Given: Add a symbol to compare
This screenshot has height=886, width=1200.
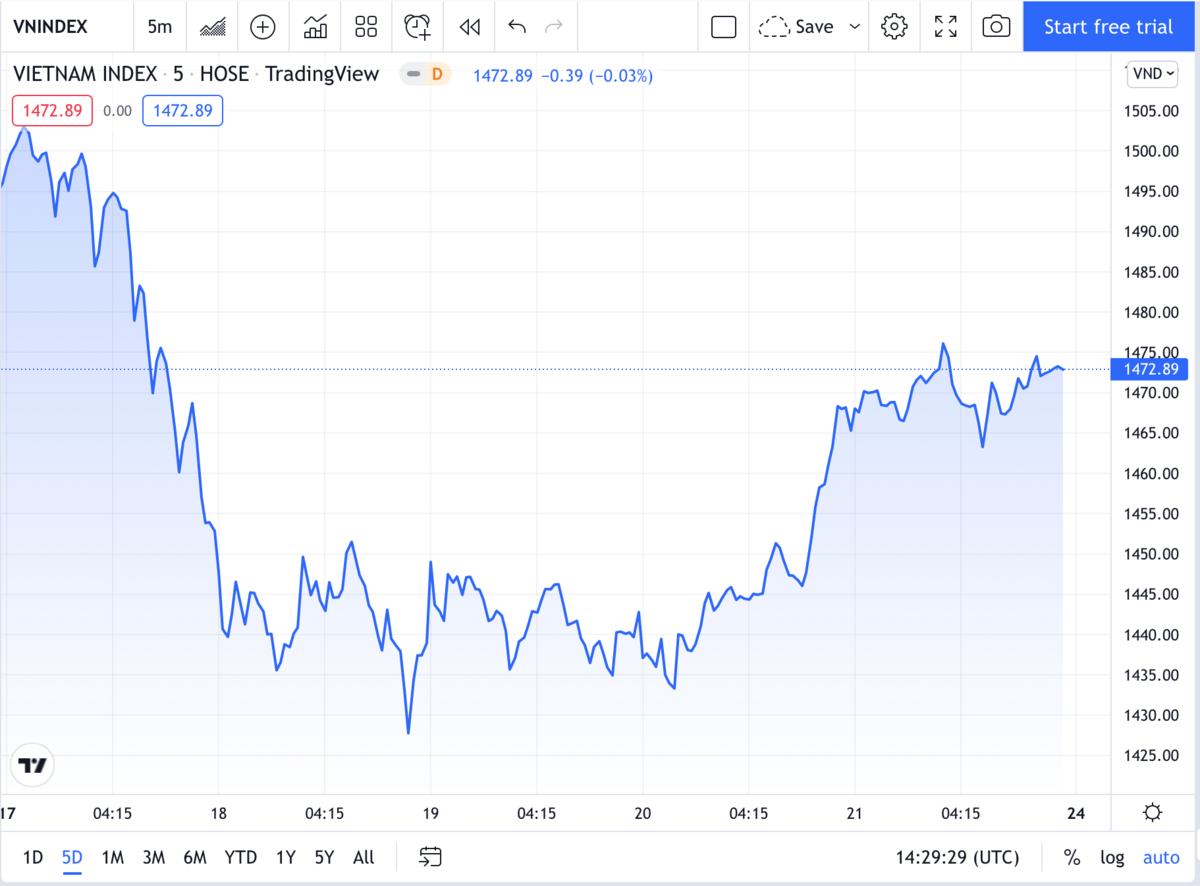Looking at the screenshot, I should point(263,27).
